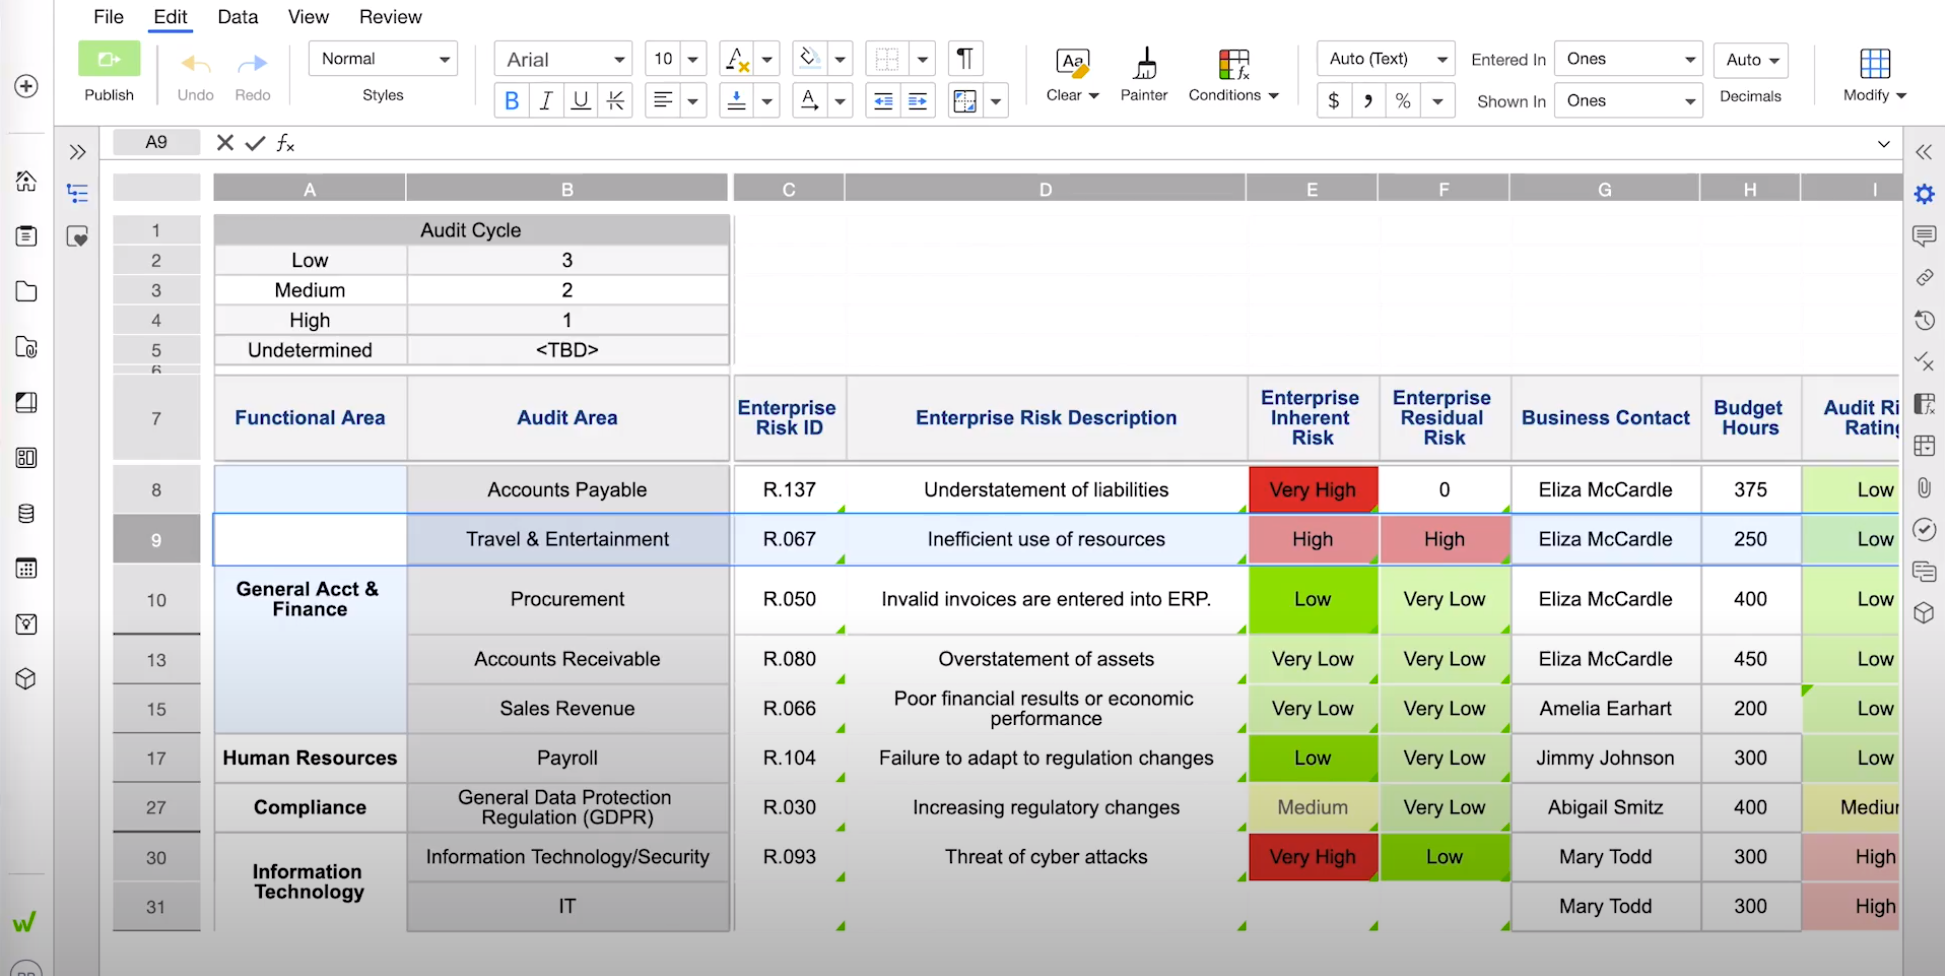Image resolution: width=1945 pixels, height=976 pixels.
Task: Expand the Normal styles dropdown
Action: [x=383, y=59]
